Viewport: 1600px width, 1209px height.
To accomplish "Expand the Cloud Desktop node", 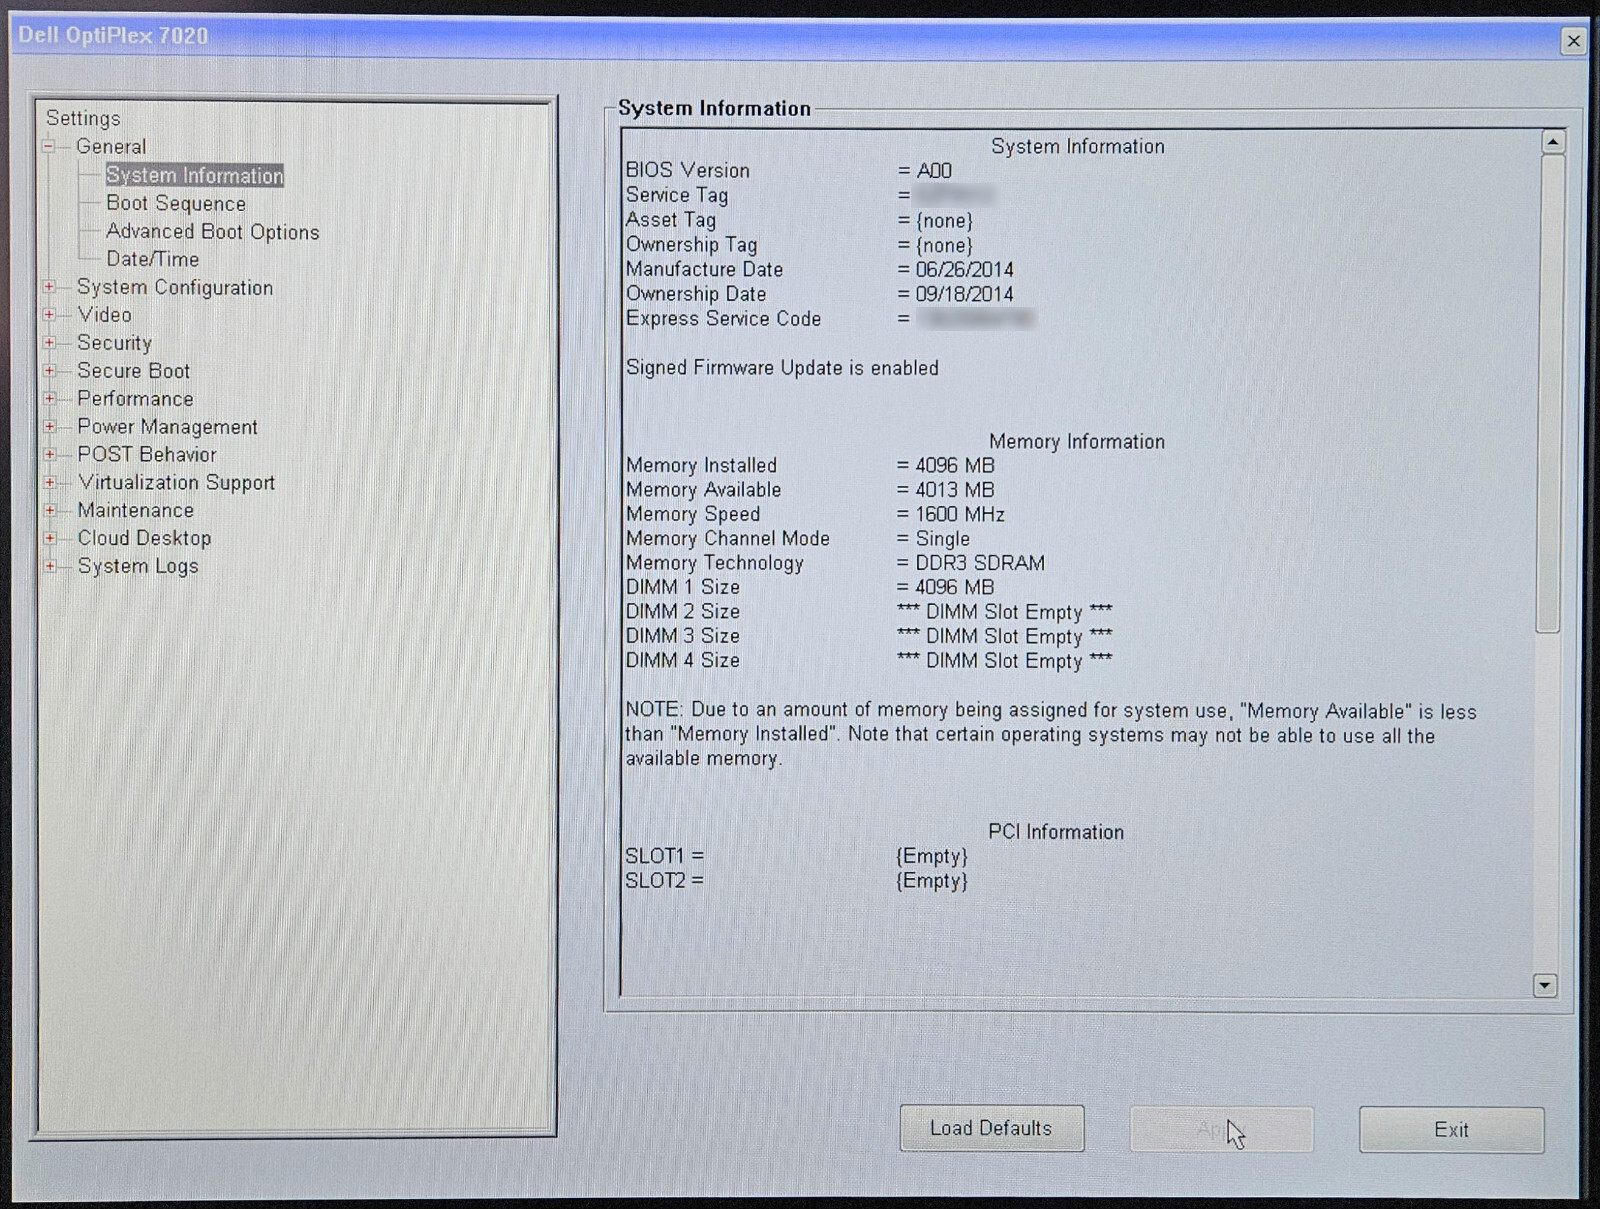I will [49, 538].
